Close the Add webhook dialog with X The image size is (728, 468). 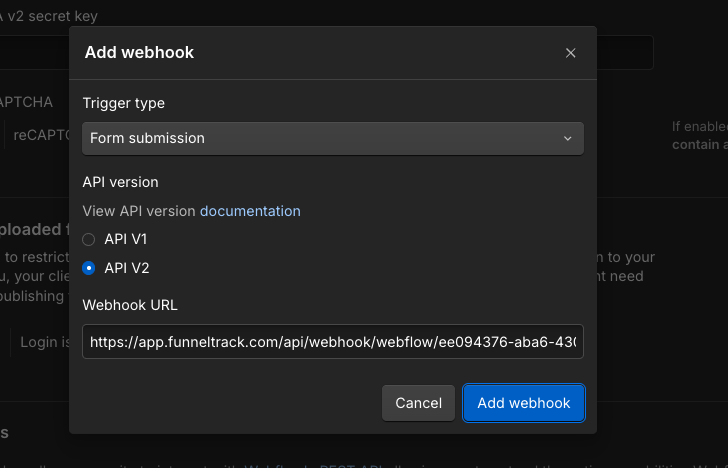tap(570, 53)
